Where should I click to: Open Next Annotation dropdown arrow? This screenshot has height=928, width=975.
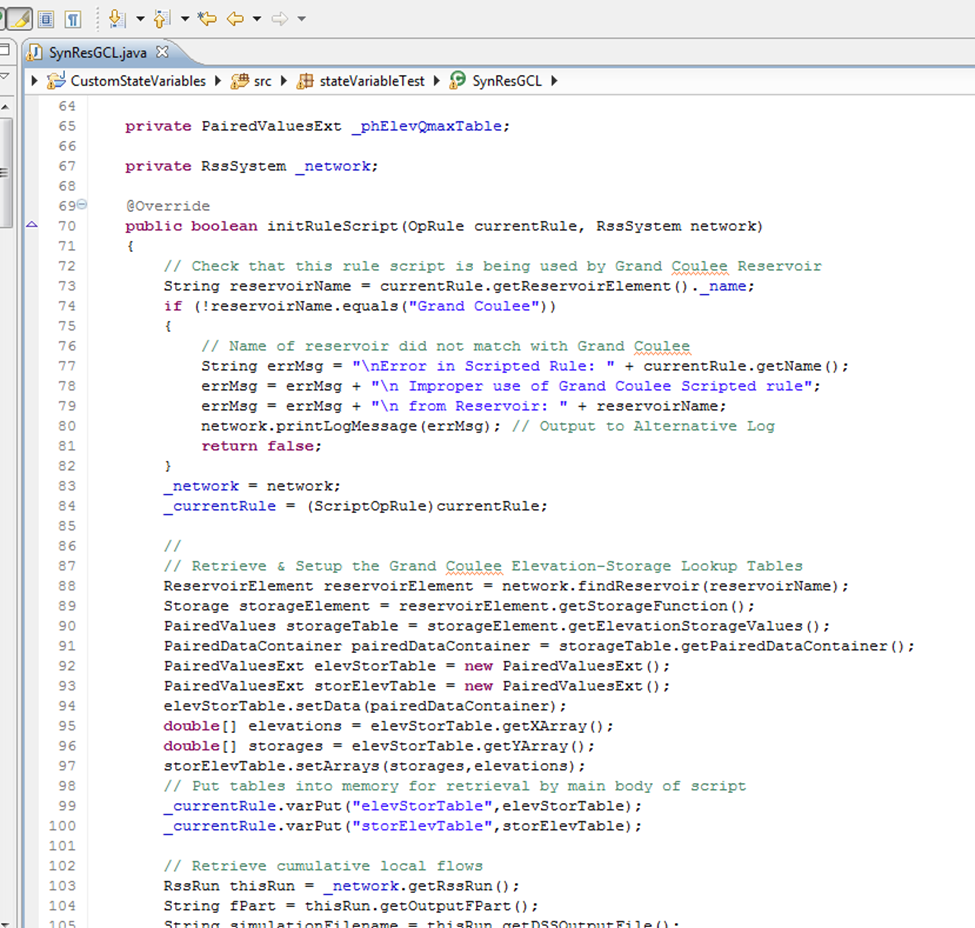point(141,19)
